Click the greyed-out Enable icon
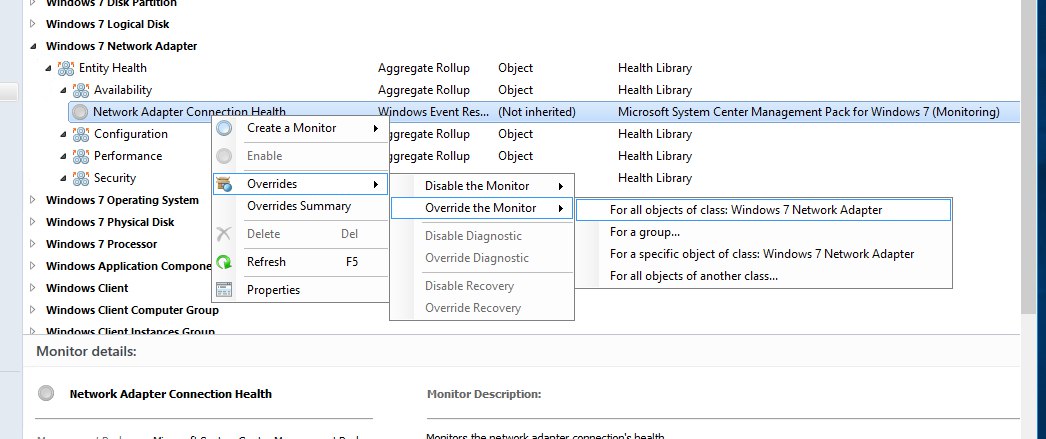Image resolution: width=1046 pixels, height=439 pixels. click(x=224, y=156)
